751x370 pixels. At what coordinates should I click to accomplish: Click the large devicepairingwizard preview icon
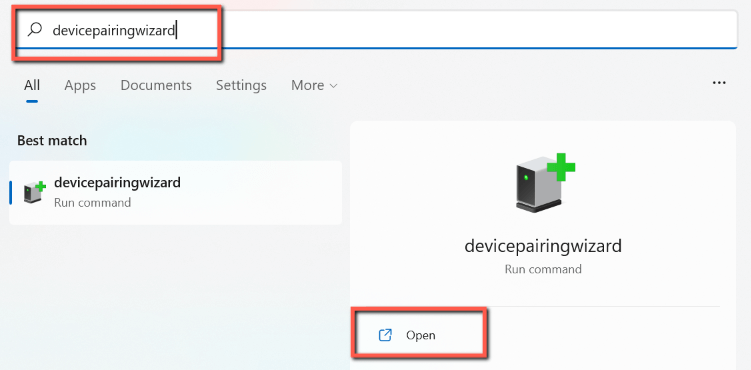tap(545, 182)
